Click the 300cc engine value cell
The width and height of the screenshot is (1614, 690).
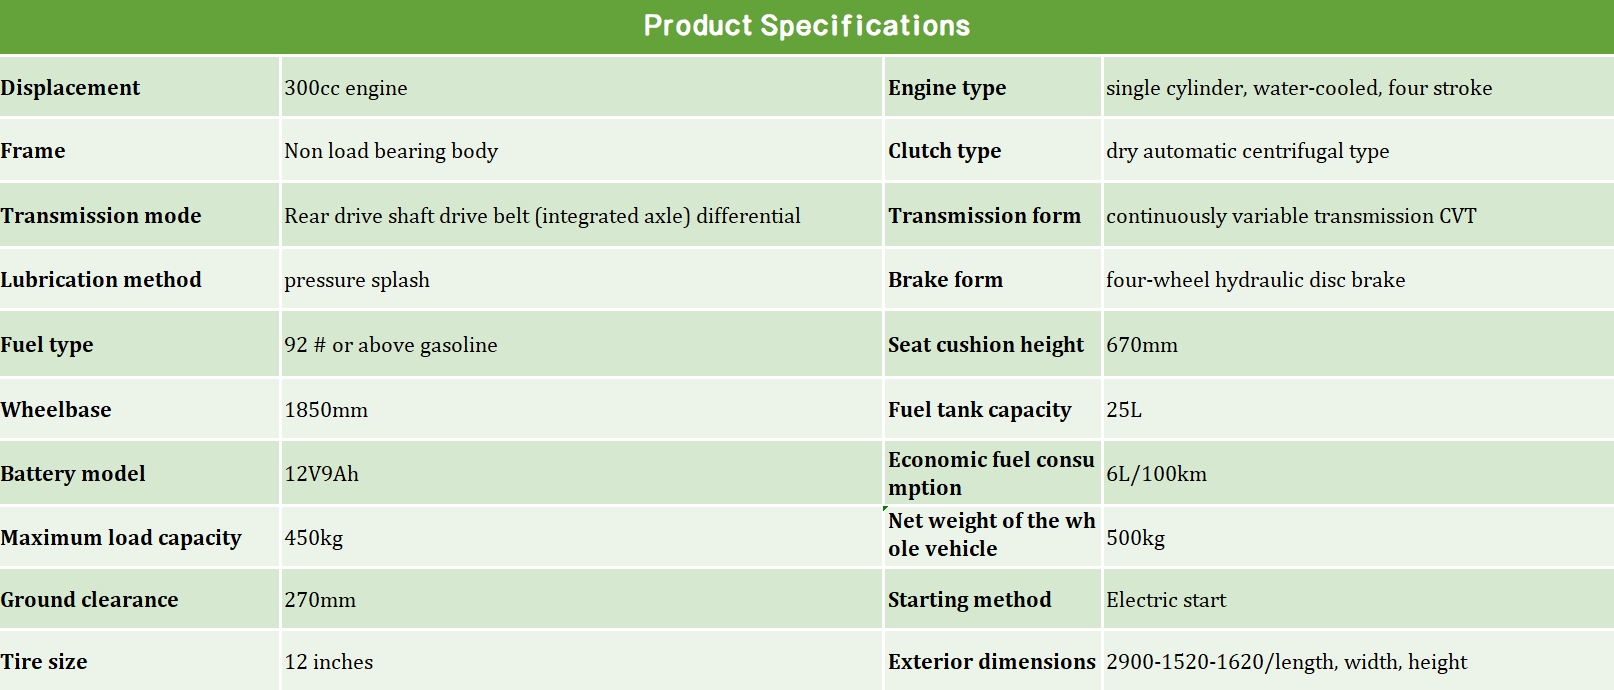(x=346, y=88)
